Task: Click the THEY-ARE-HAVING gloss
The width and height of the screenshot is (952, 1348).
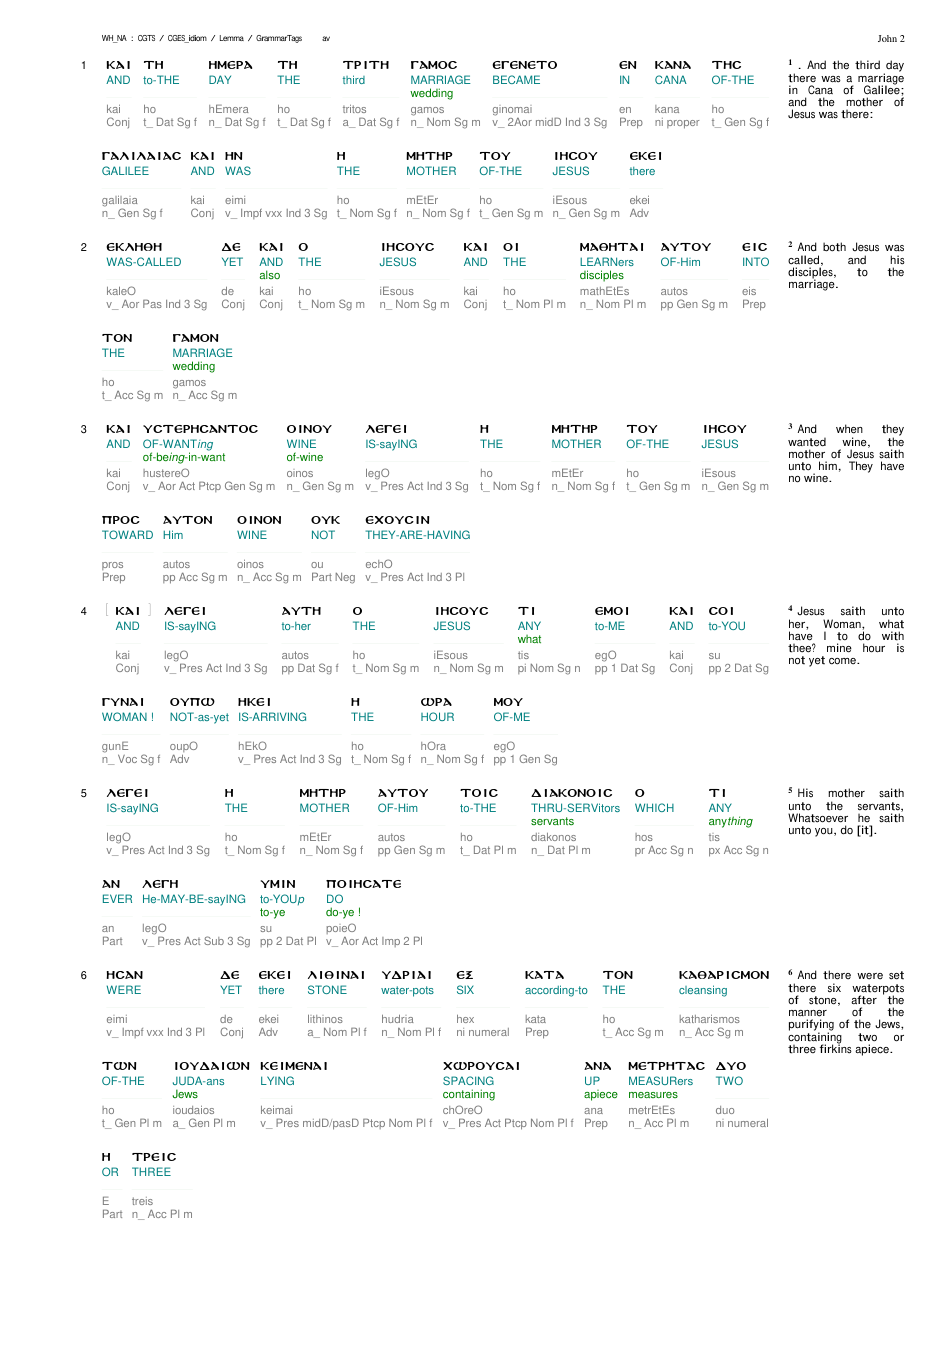Action: (x=417, y=535)
